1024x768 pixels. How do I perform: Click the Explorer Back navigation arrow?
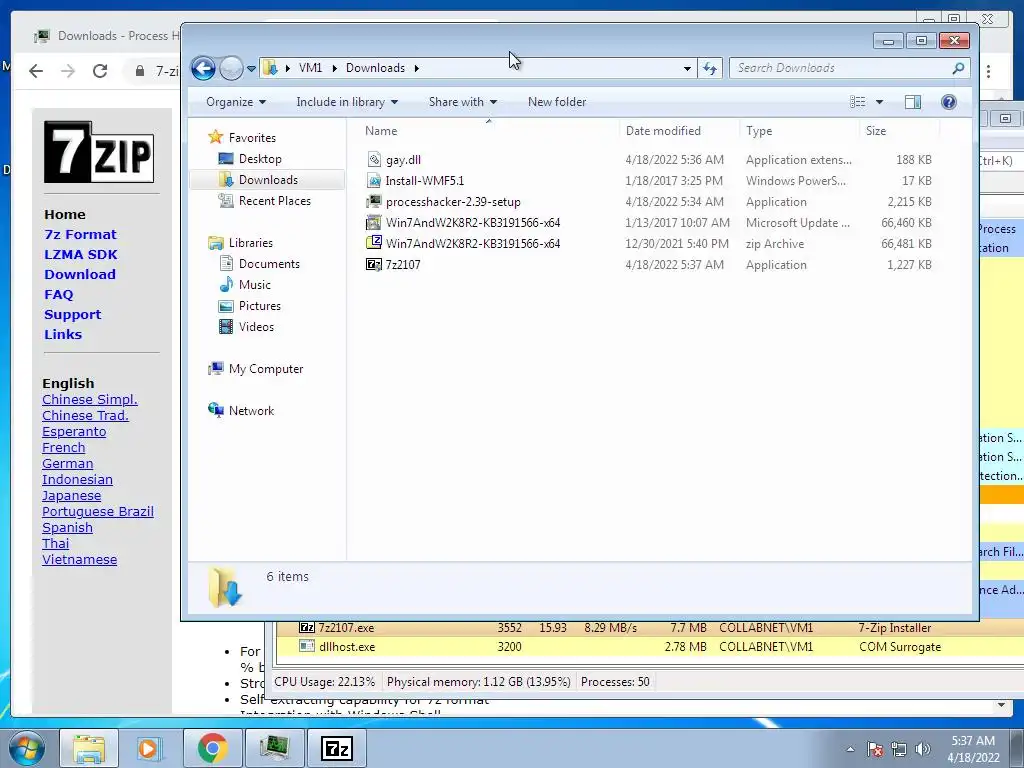pos(203,68)
